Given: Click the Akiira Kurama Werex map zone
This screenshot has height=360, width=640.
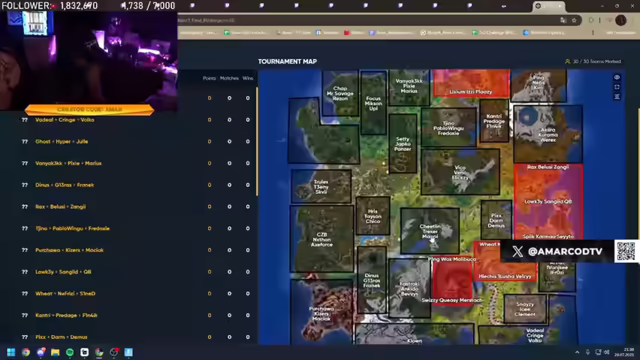Looking at the screenshot, I should click(548, 134).
